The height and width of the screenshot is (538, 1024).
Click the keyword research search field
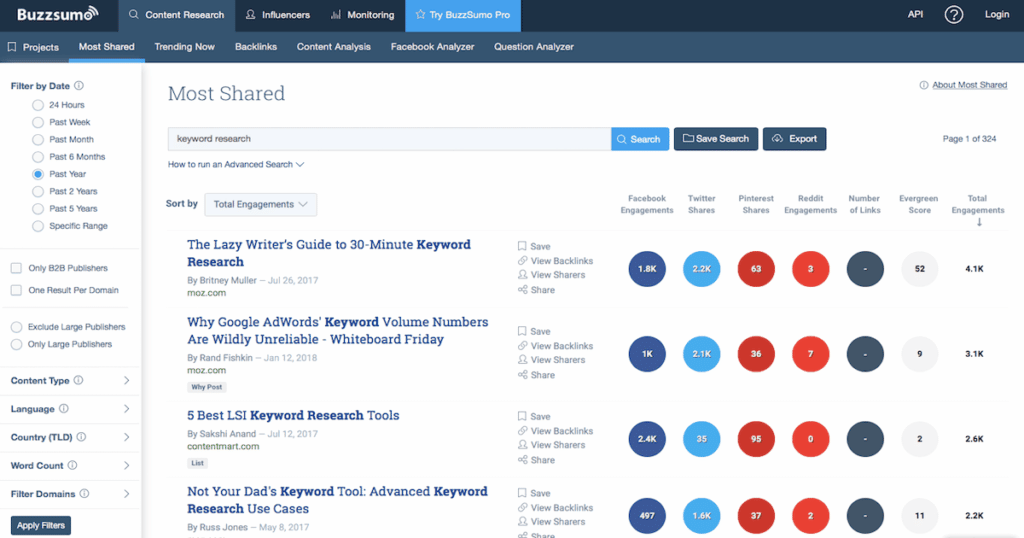(x=388, y=139)
